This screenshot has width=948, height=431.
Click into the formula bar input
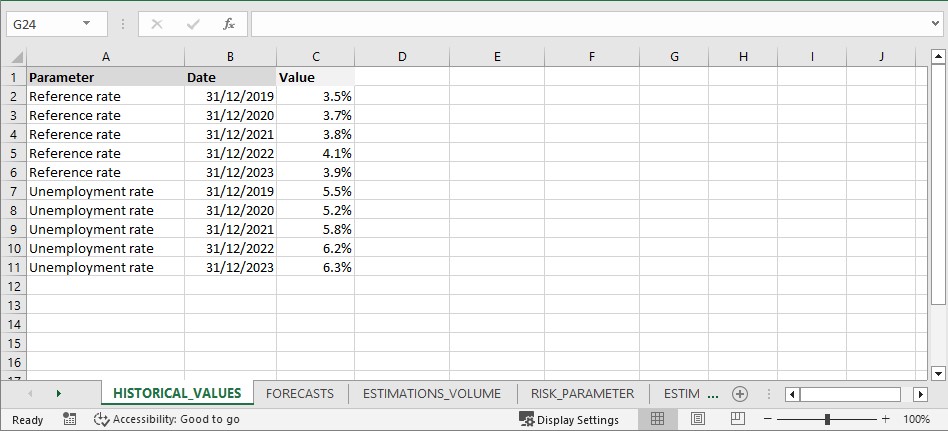[591, 24]
